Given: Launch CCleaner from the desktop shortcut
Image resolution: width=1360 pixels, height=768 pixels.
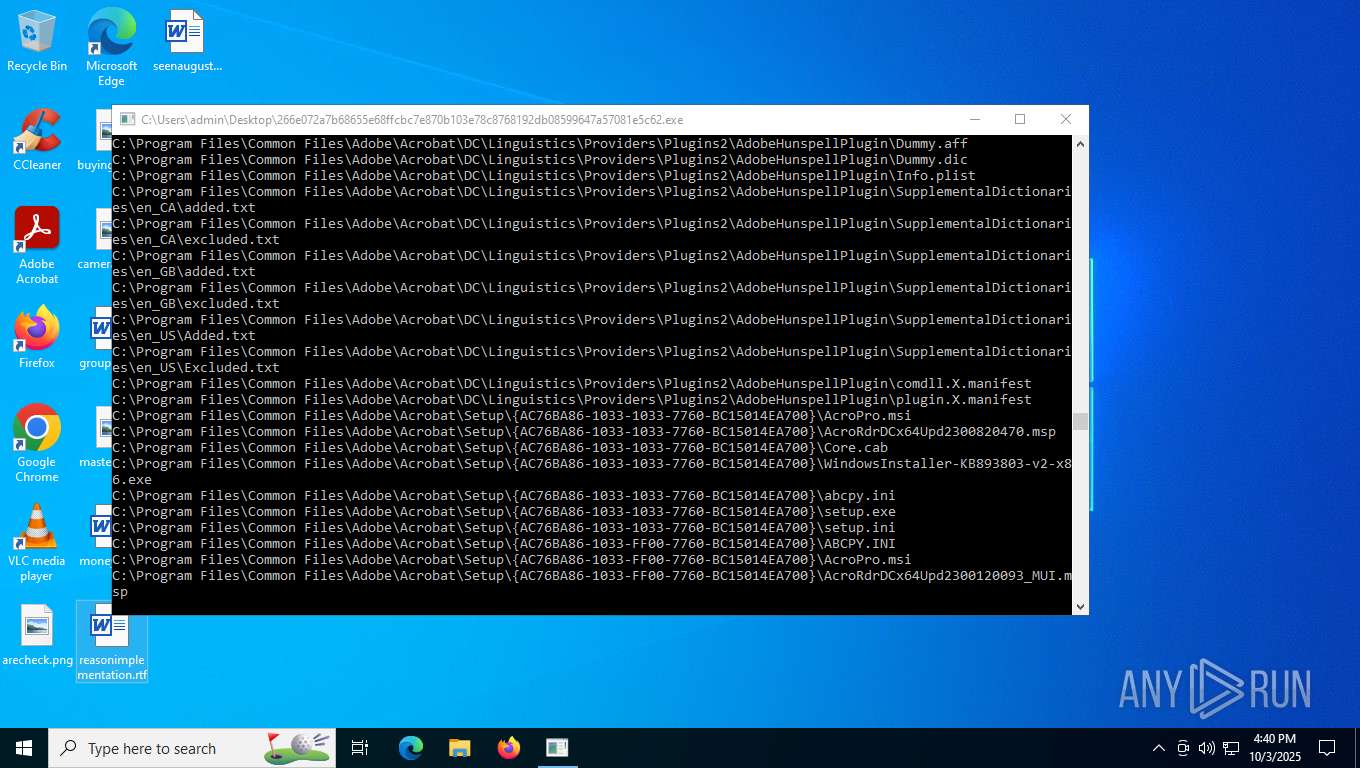Looking at the screenshot, I should point(37,140).
